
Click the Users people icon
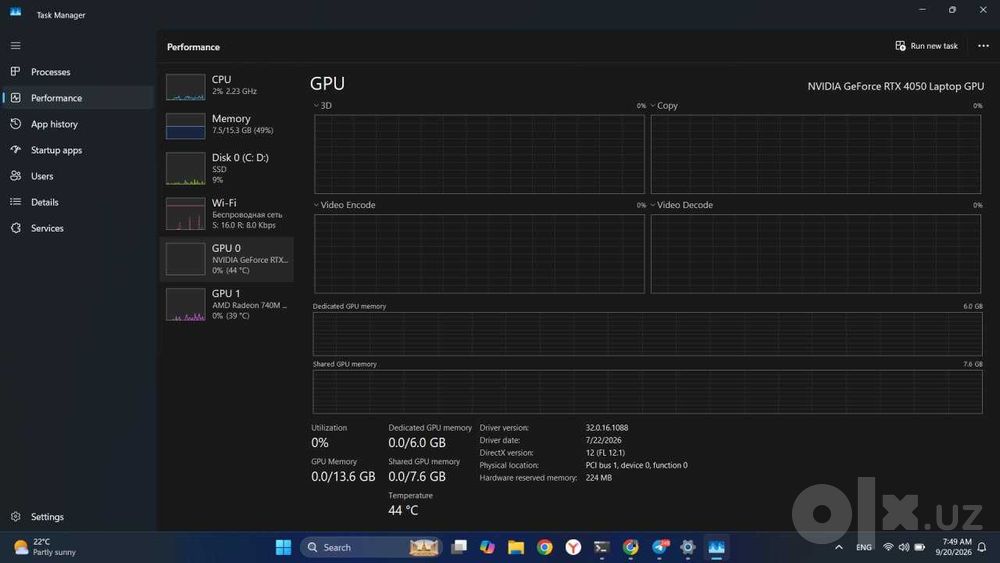15,175
